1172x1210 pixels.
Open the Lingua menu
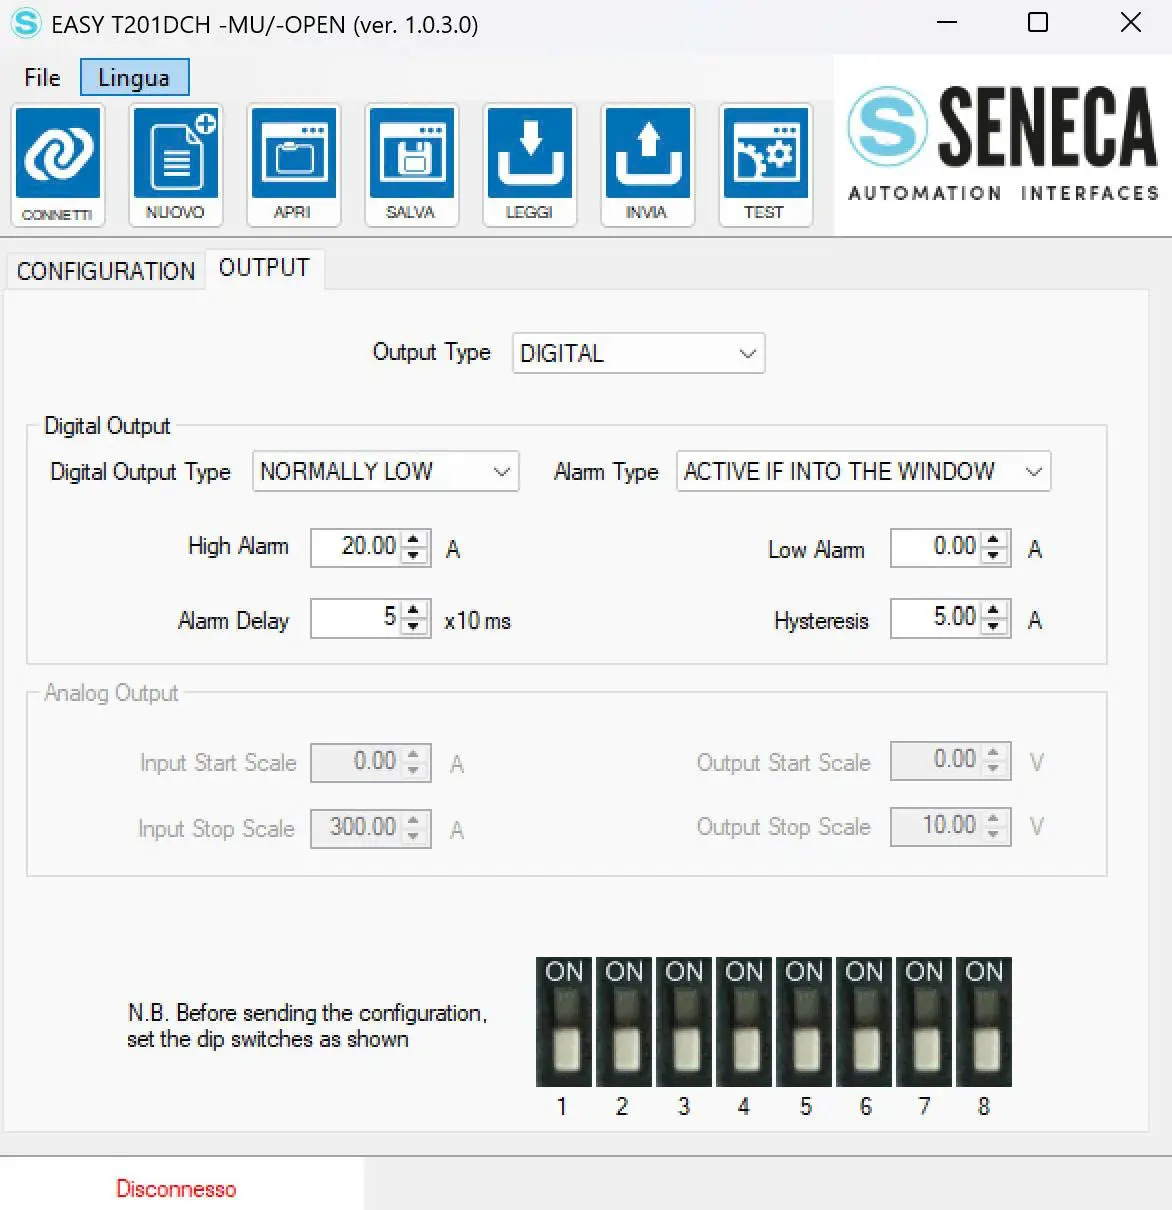point(134,77)
